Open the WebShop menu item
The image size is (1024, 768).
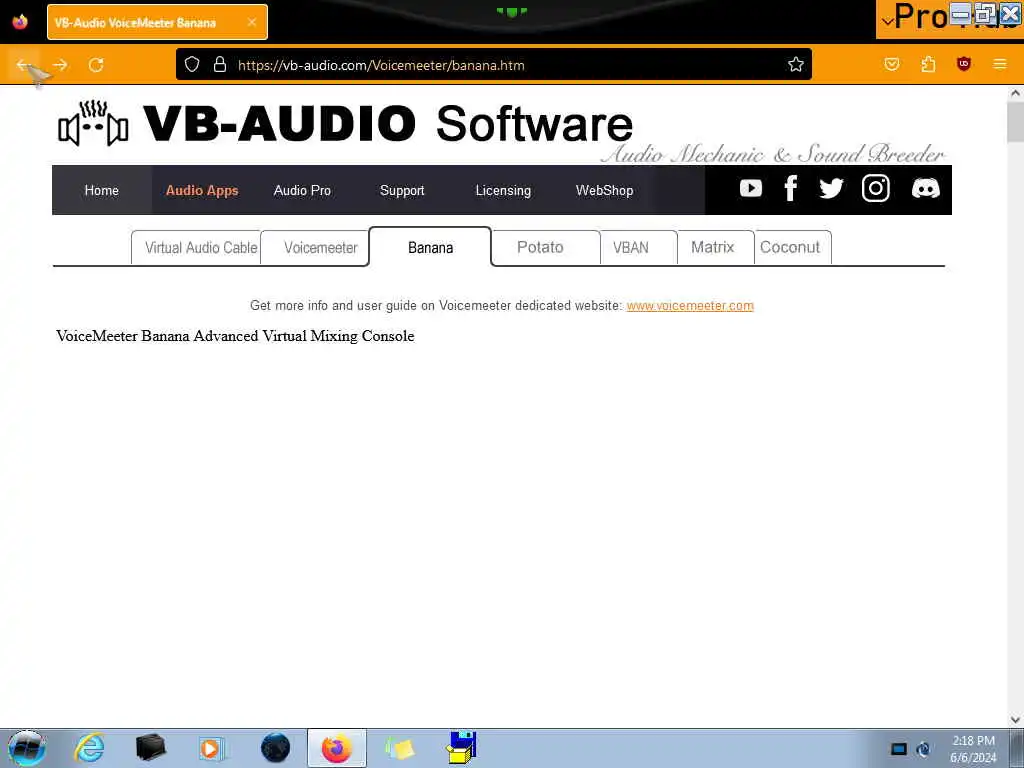pos(604,190)
